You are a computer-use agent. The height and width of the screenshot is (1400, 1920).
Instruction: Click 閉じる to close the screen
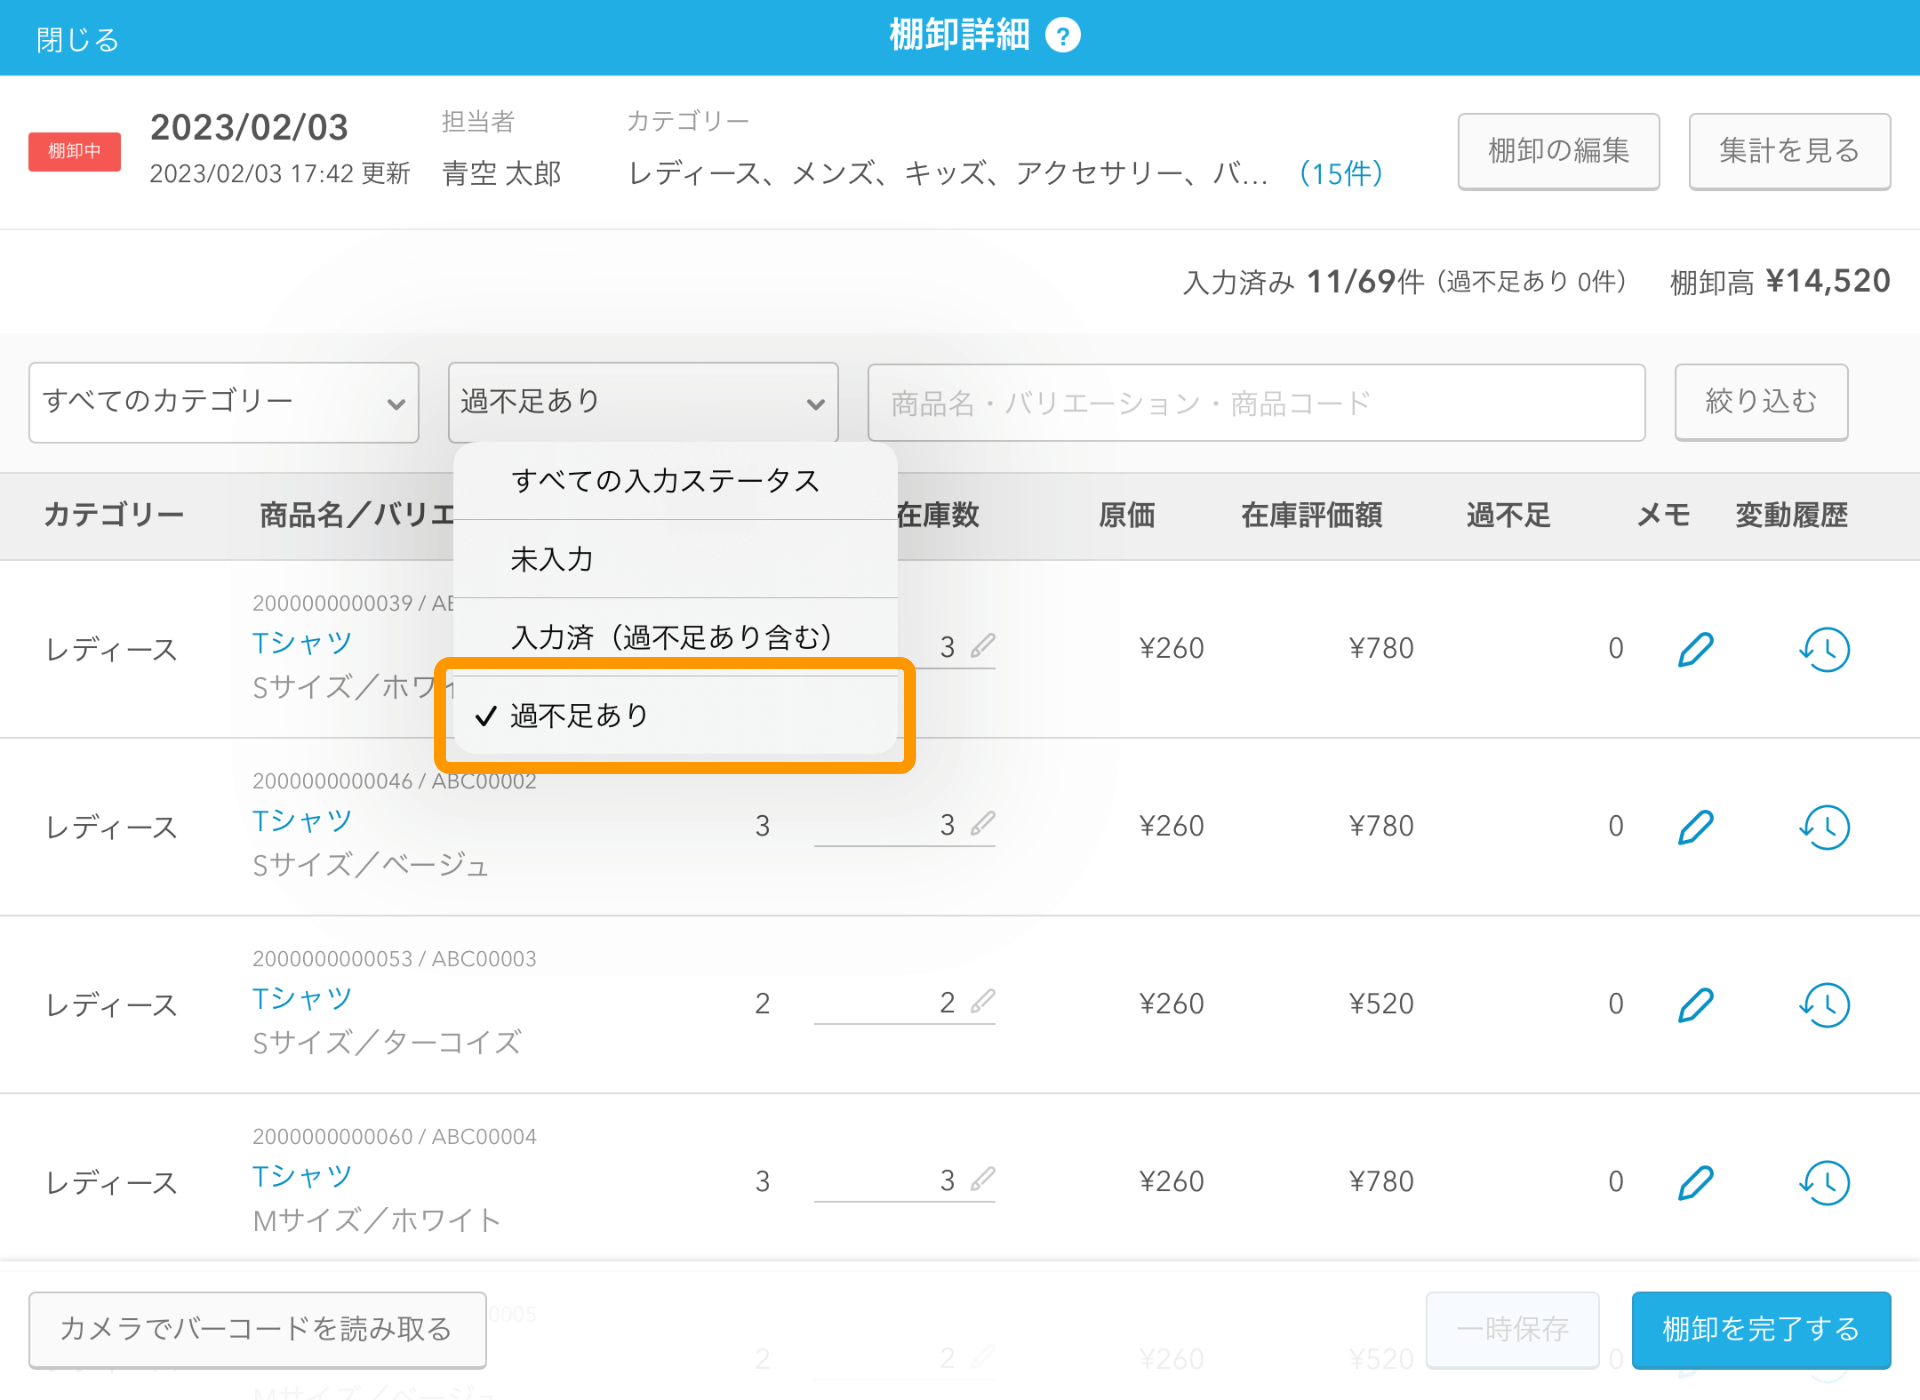pyautogui.click(x=78, y=40)
